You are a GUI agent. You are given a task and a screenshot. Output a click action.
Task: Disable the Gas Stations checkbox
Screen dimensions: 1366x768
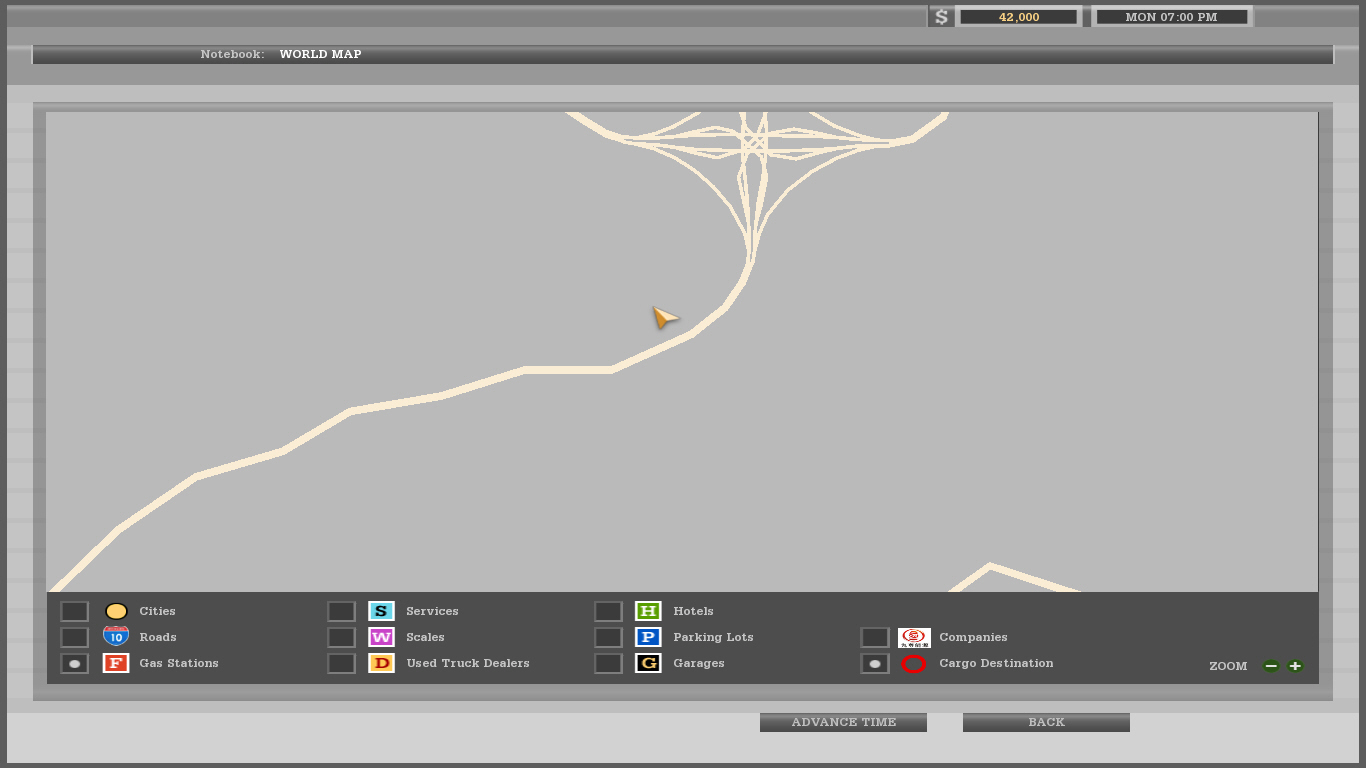[x=75, y=664]
